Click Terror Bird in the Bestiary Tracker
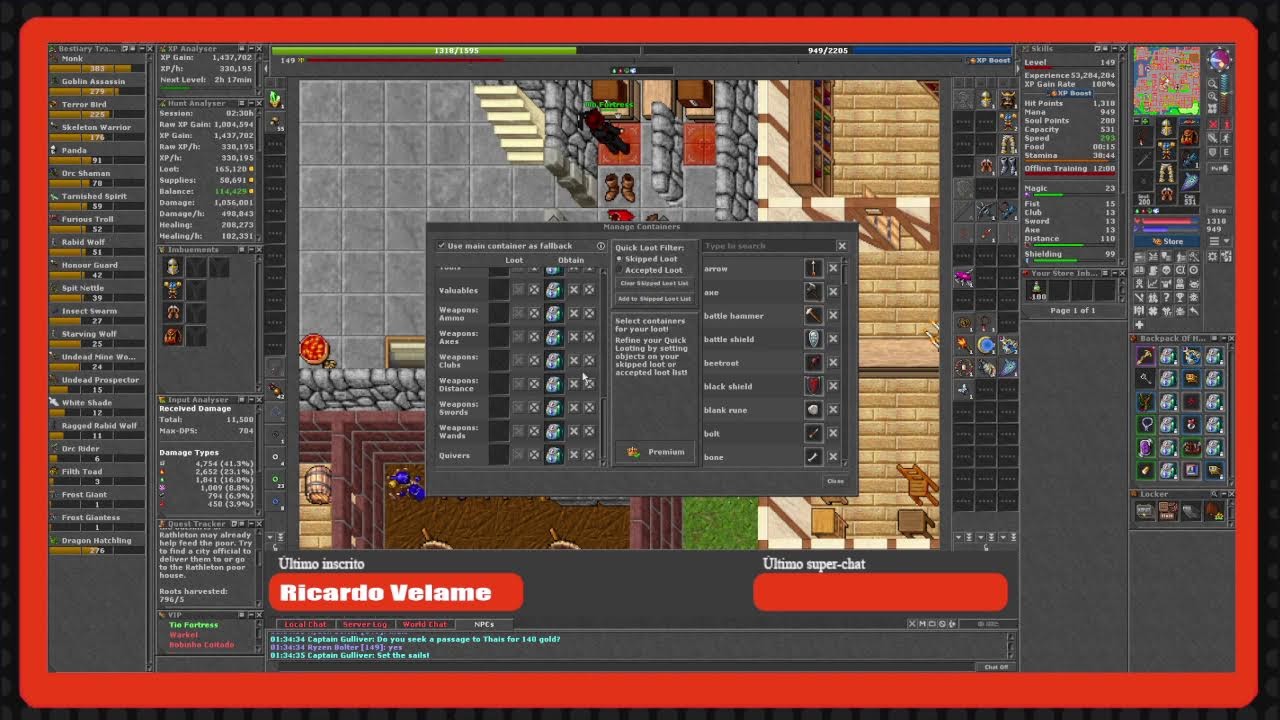 pyautogui.click(x=96, y=109)
